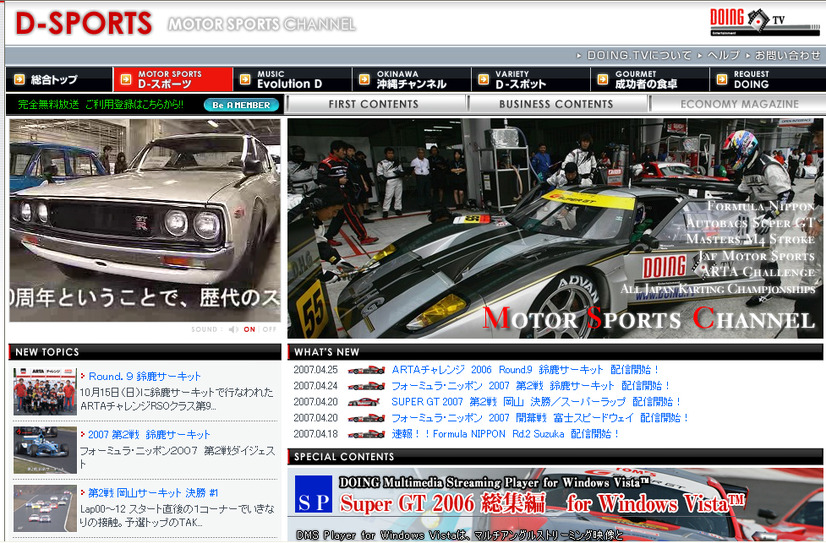Click 2007.04.25 date text
This screenshot has height=543, width=826.
pos(316,370)
